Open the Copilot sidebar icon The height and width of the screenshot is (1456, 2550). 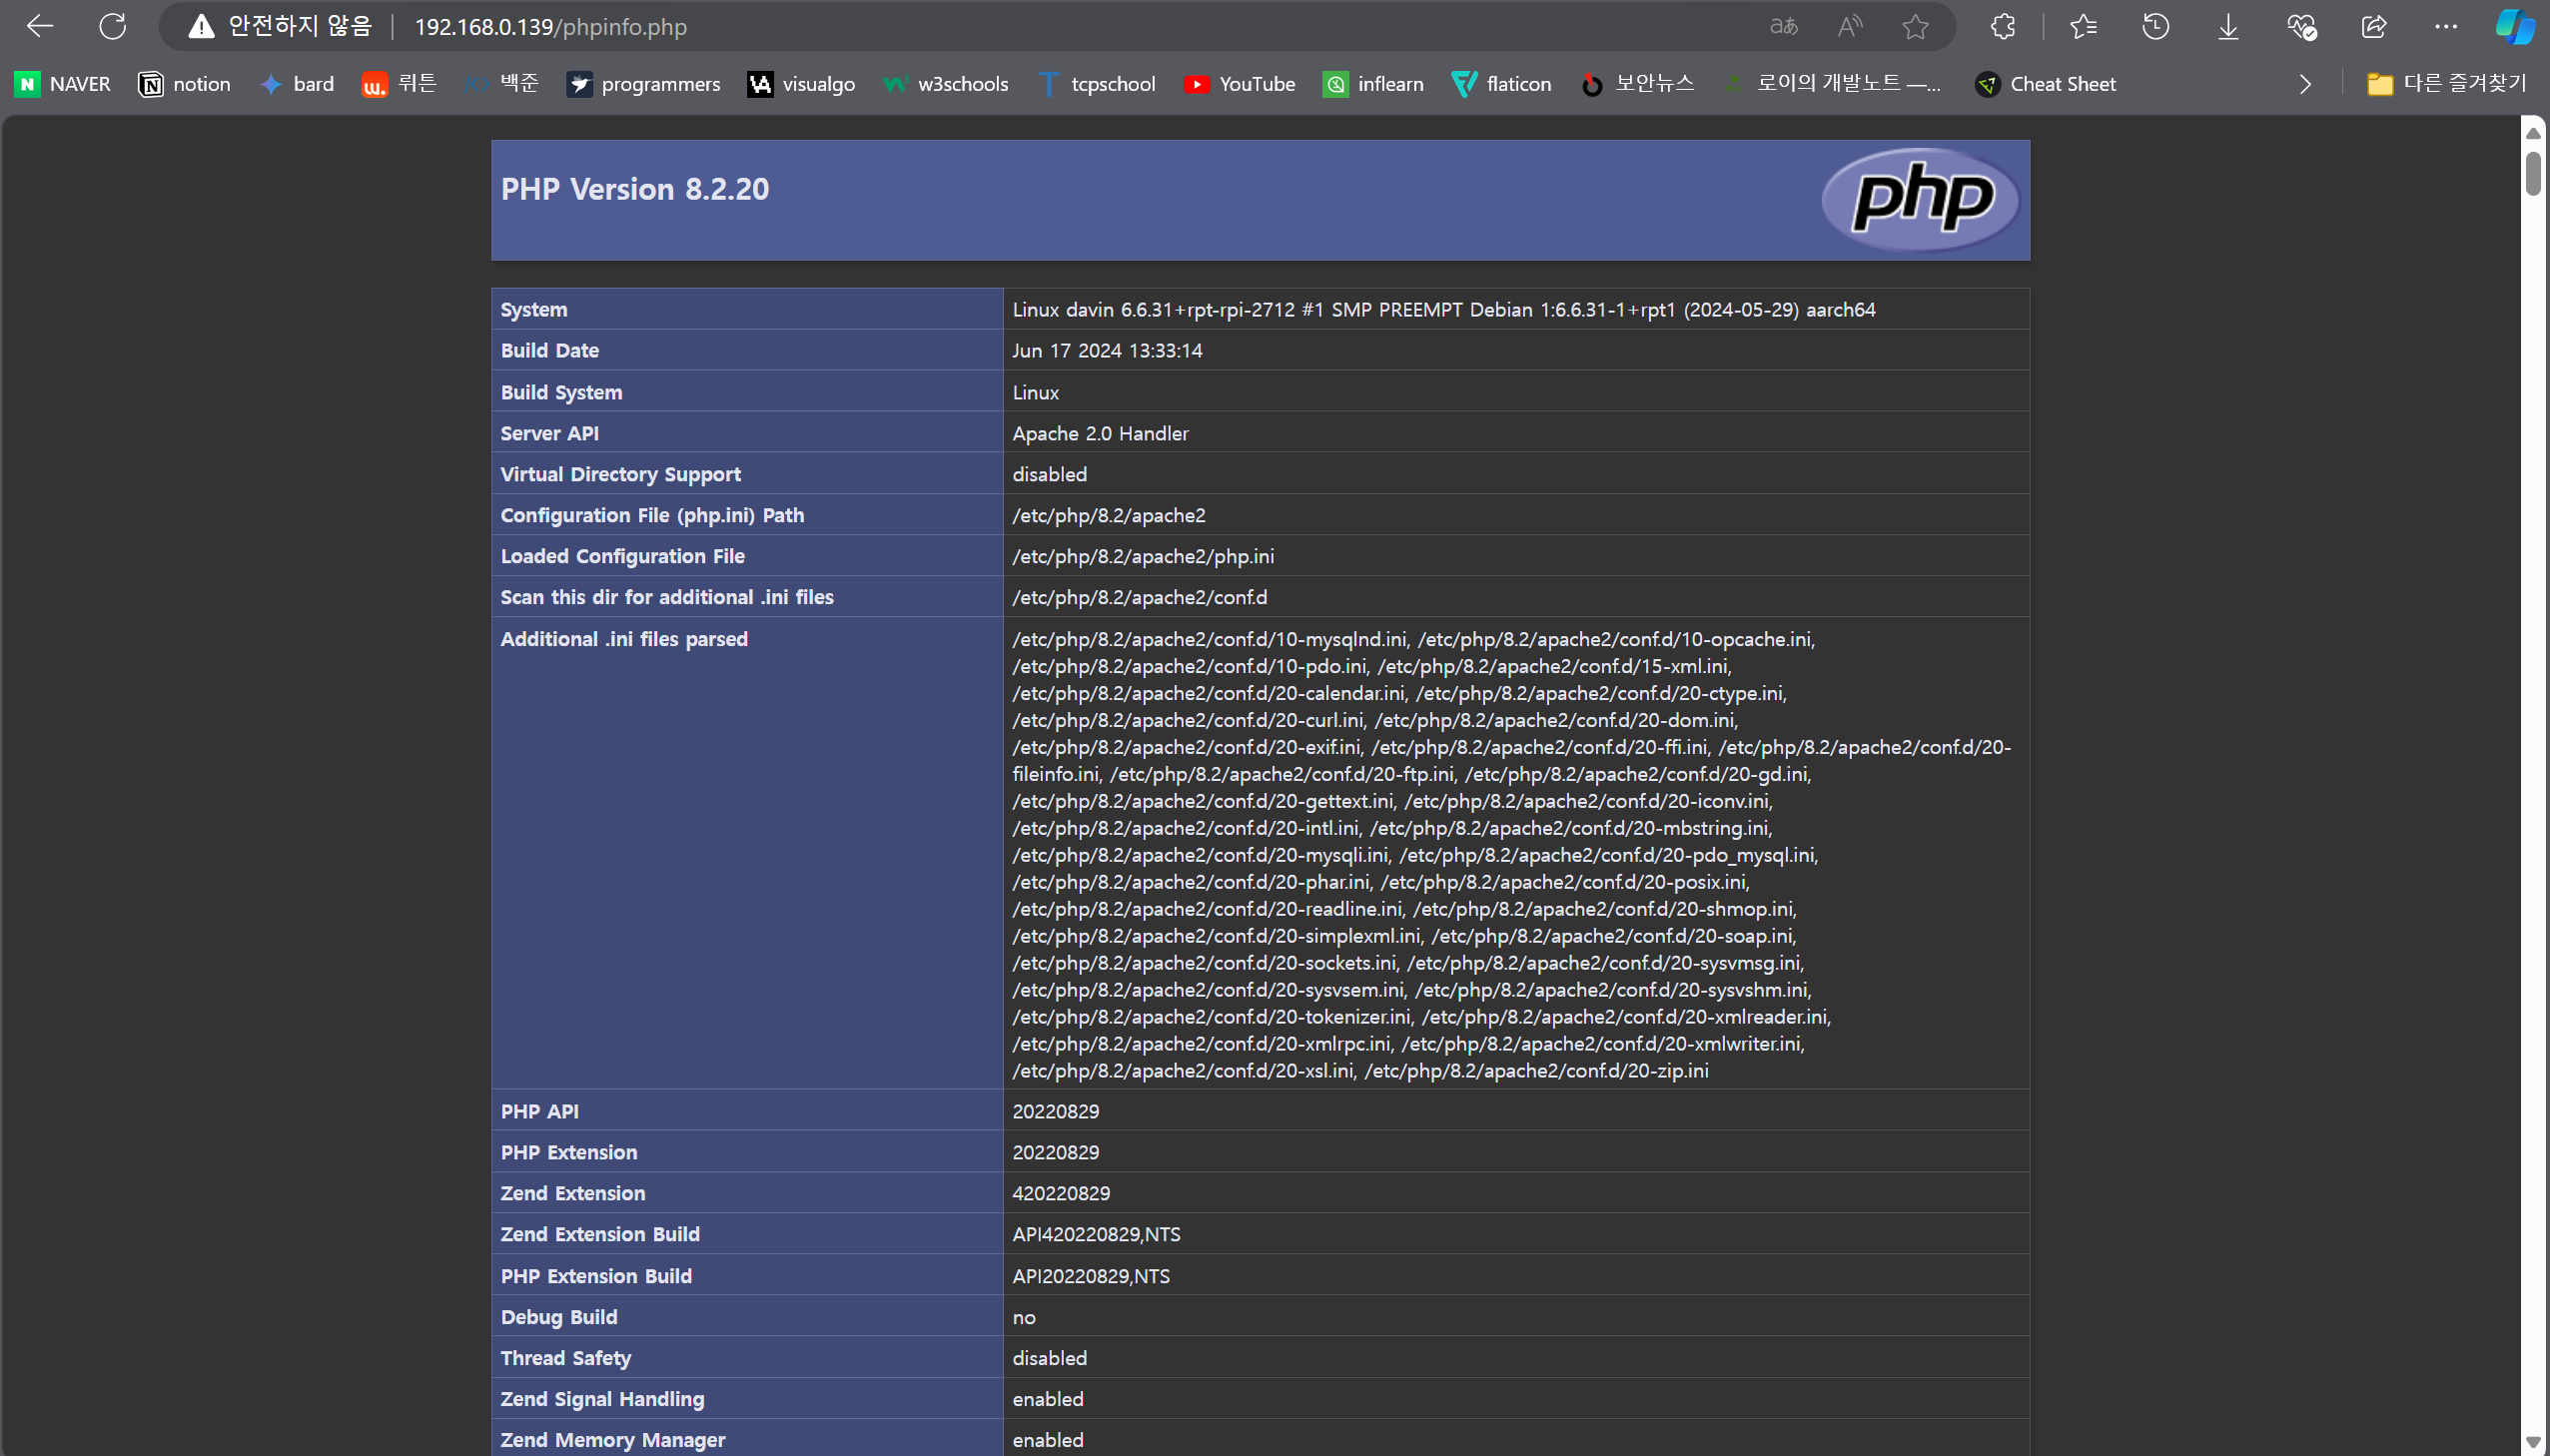tap(2514, 27)
